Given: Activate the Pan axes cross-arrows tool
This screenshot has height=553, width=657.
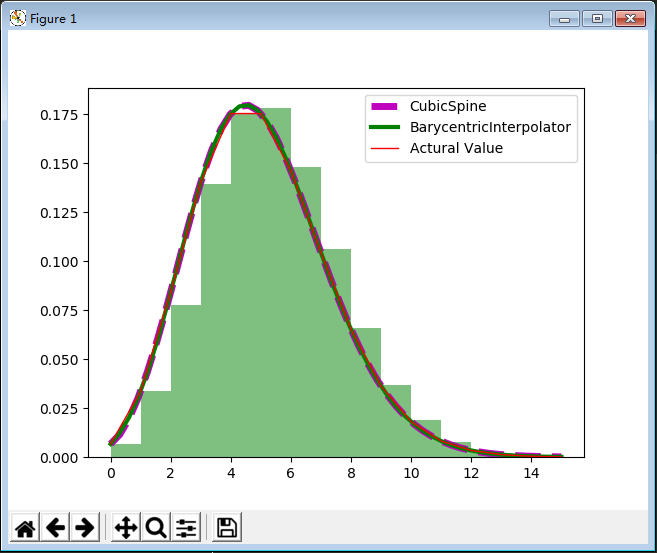Looking at the screenshot, I should pos(126,527).
